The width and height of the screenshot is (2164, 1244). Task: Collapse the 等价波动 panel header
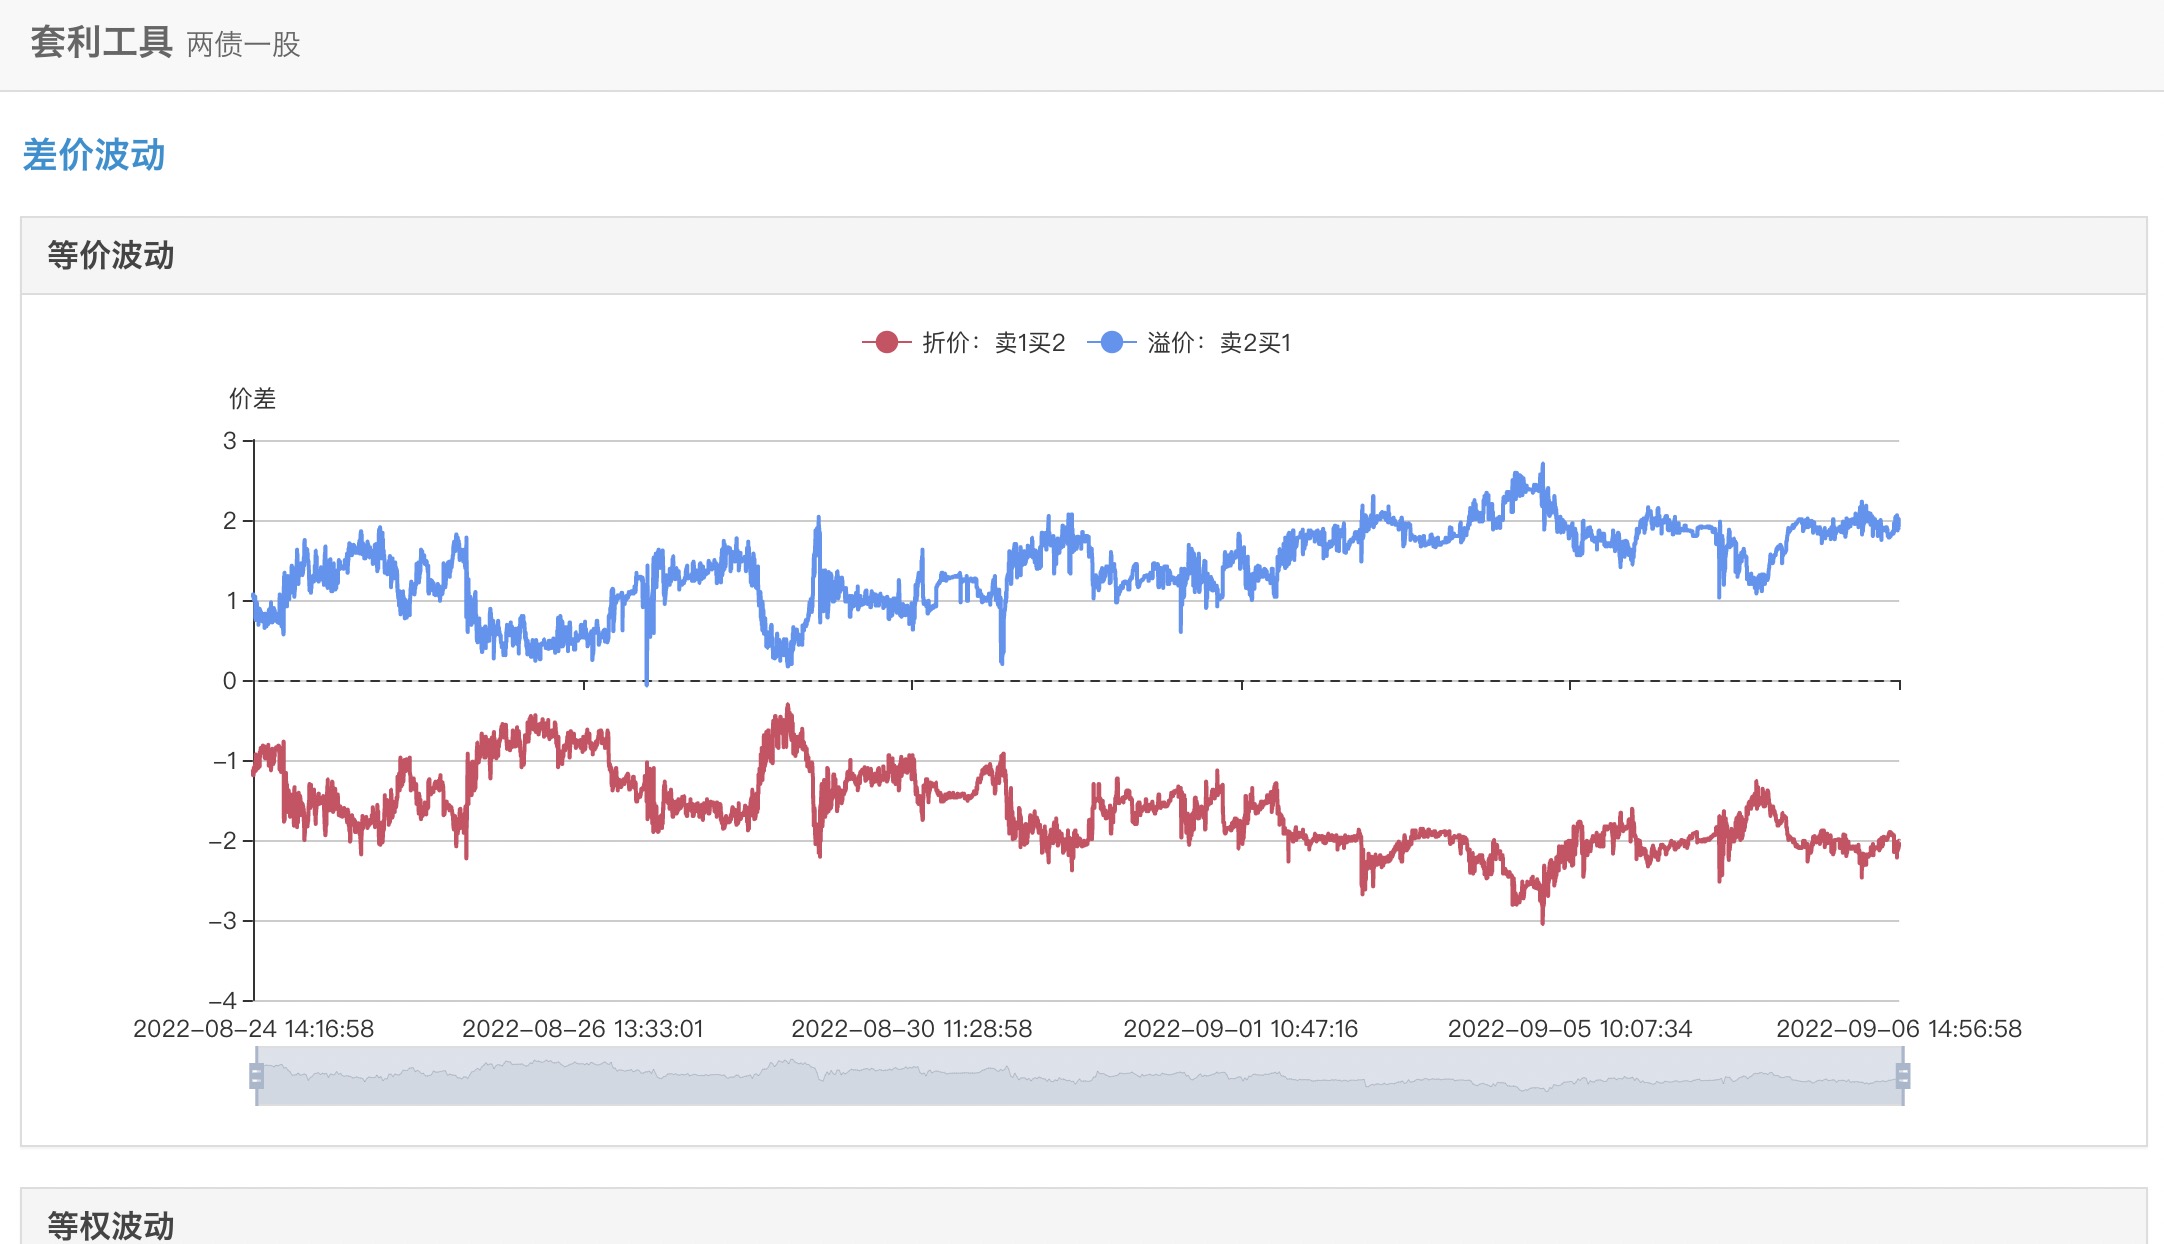pyautogui.click(x=111, y=255)
